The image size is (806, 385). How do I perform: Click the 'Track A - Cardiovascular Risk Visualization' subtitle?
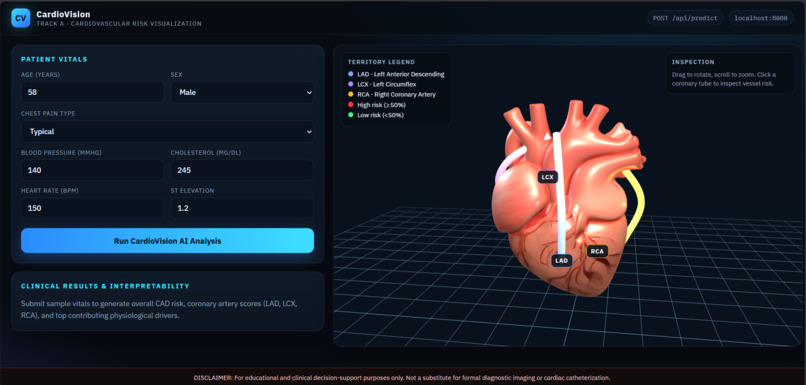[119, 24]
